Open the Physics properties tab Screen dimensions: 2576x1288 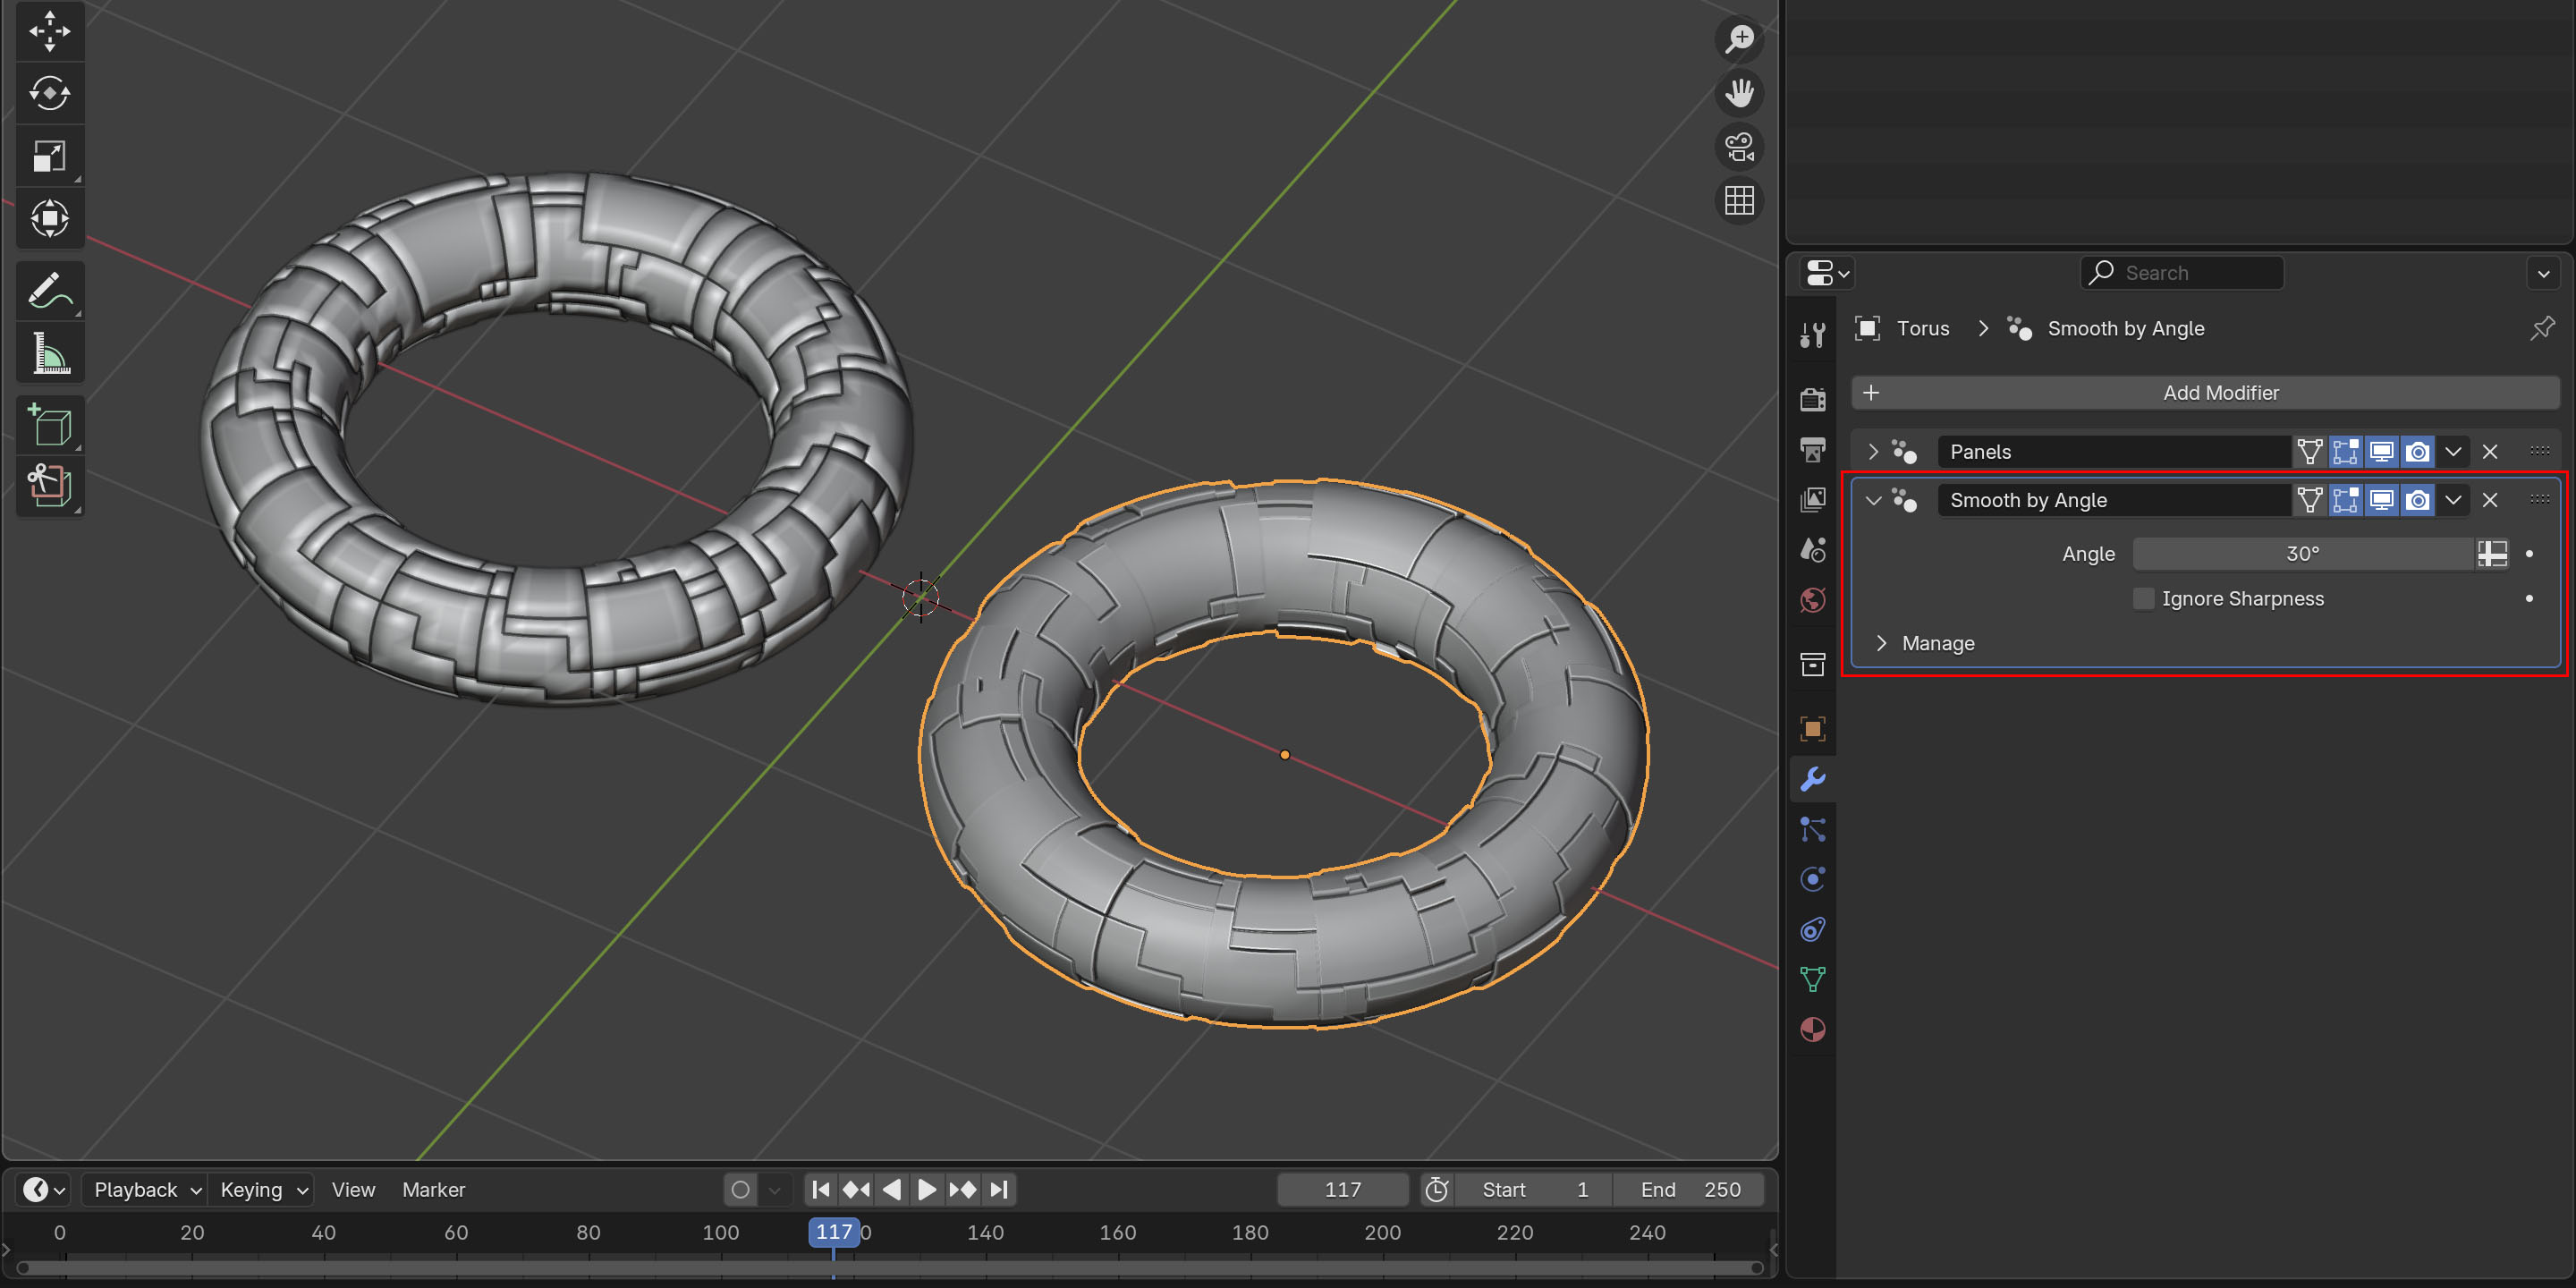(1812, 879)
